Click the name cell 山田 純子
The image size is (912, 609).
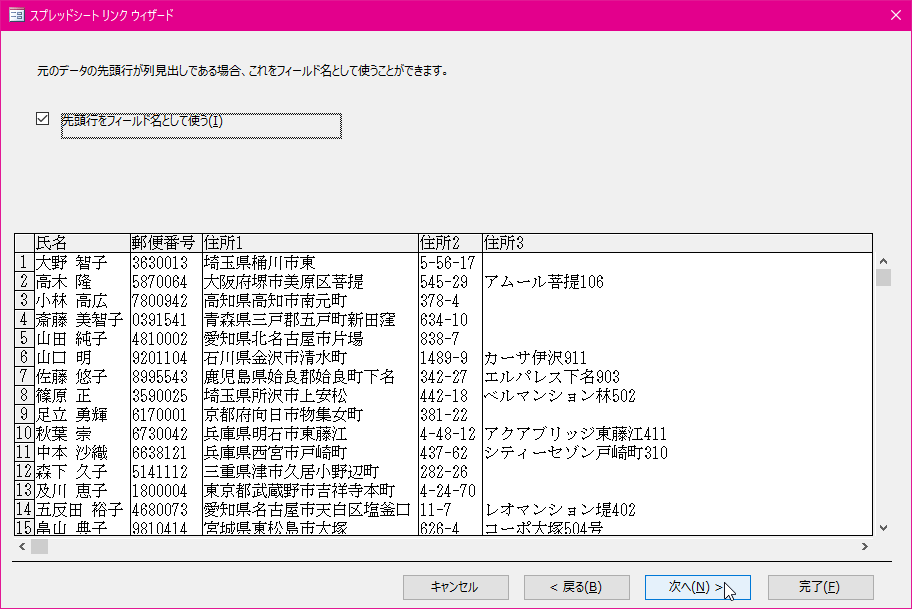click(x=82, y=339)
